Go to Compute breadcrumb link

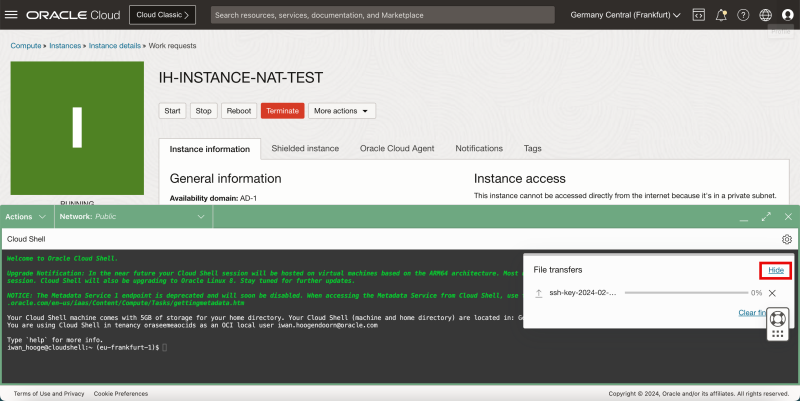[26, 45]
